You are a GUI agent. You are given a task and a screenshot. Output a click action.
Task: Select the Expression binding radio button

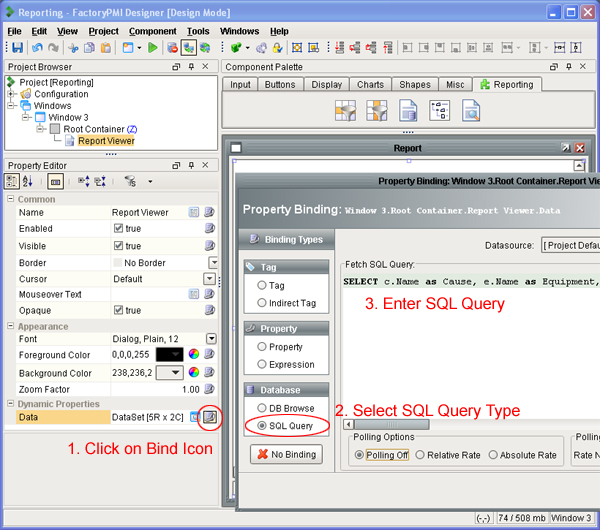click(x=262, y=364)
